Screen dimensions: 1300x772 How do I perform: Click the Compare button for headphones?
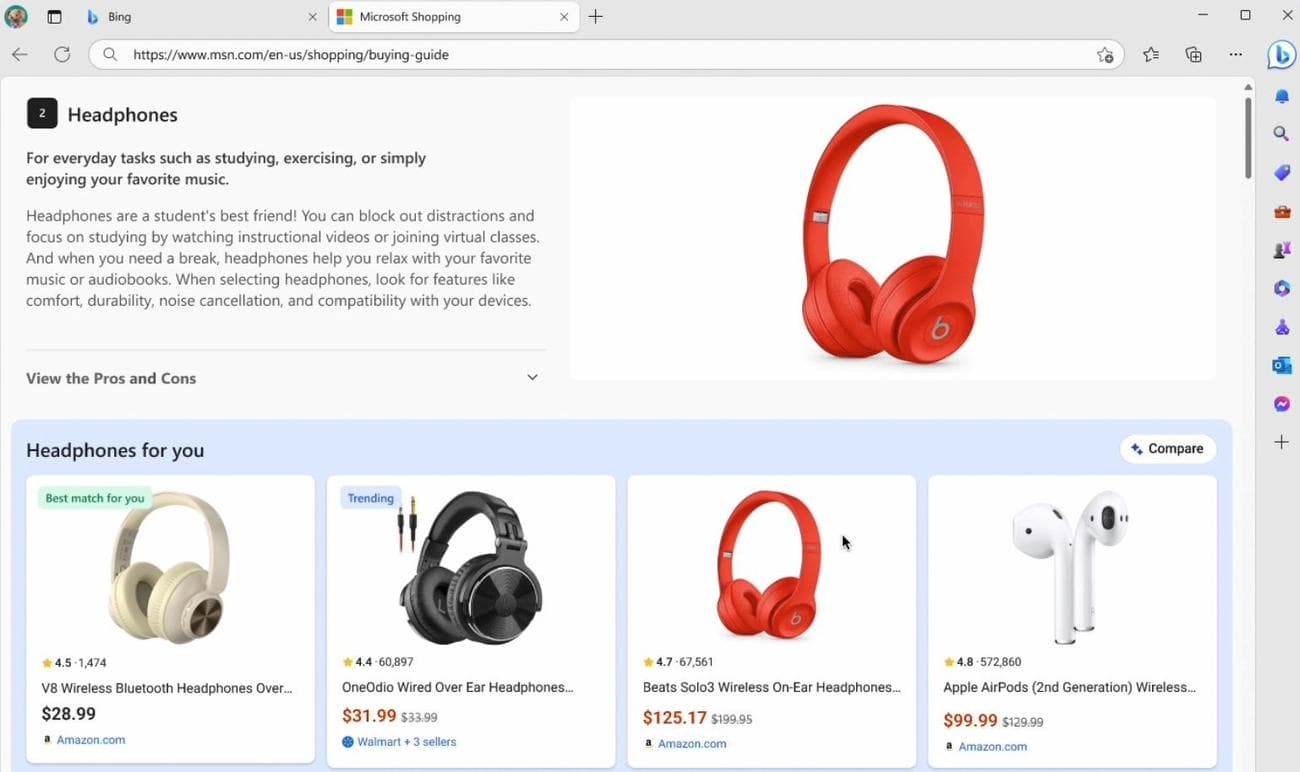tap(1167, 448)
